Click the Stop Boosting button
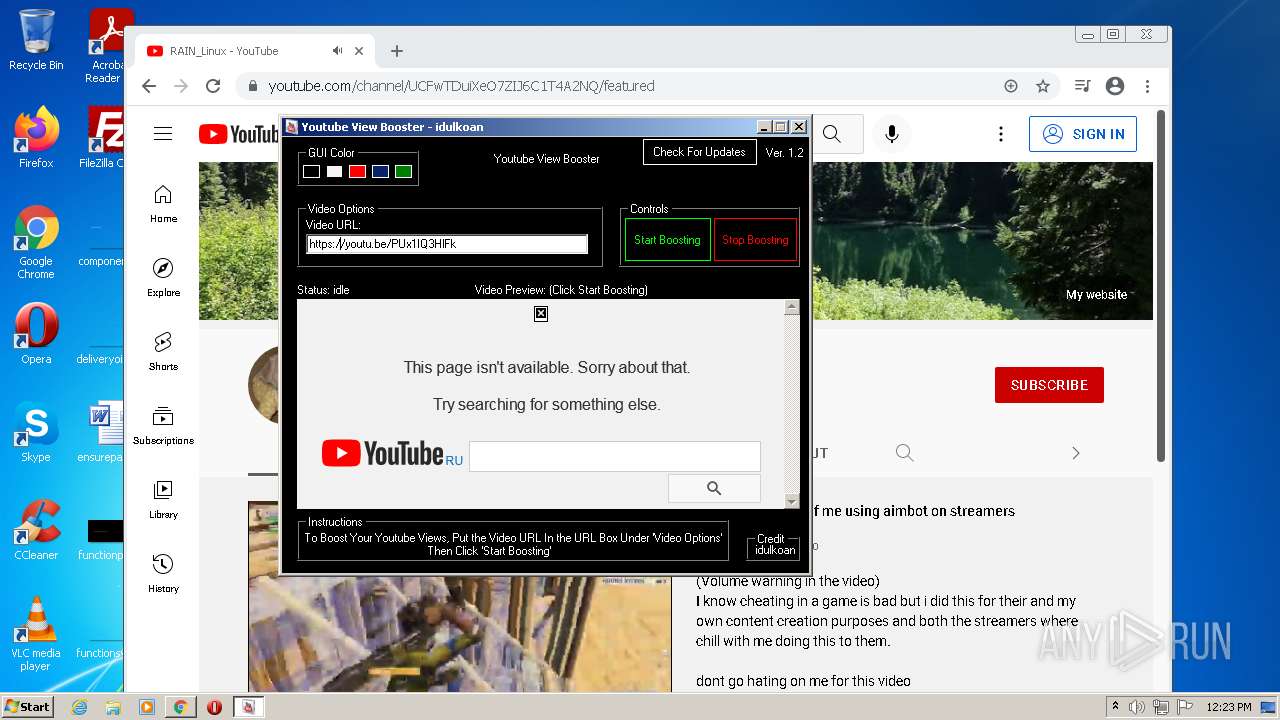This screenshot has height=720, width=1280. [x=755, y=240]
